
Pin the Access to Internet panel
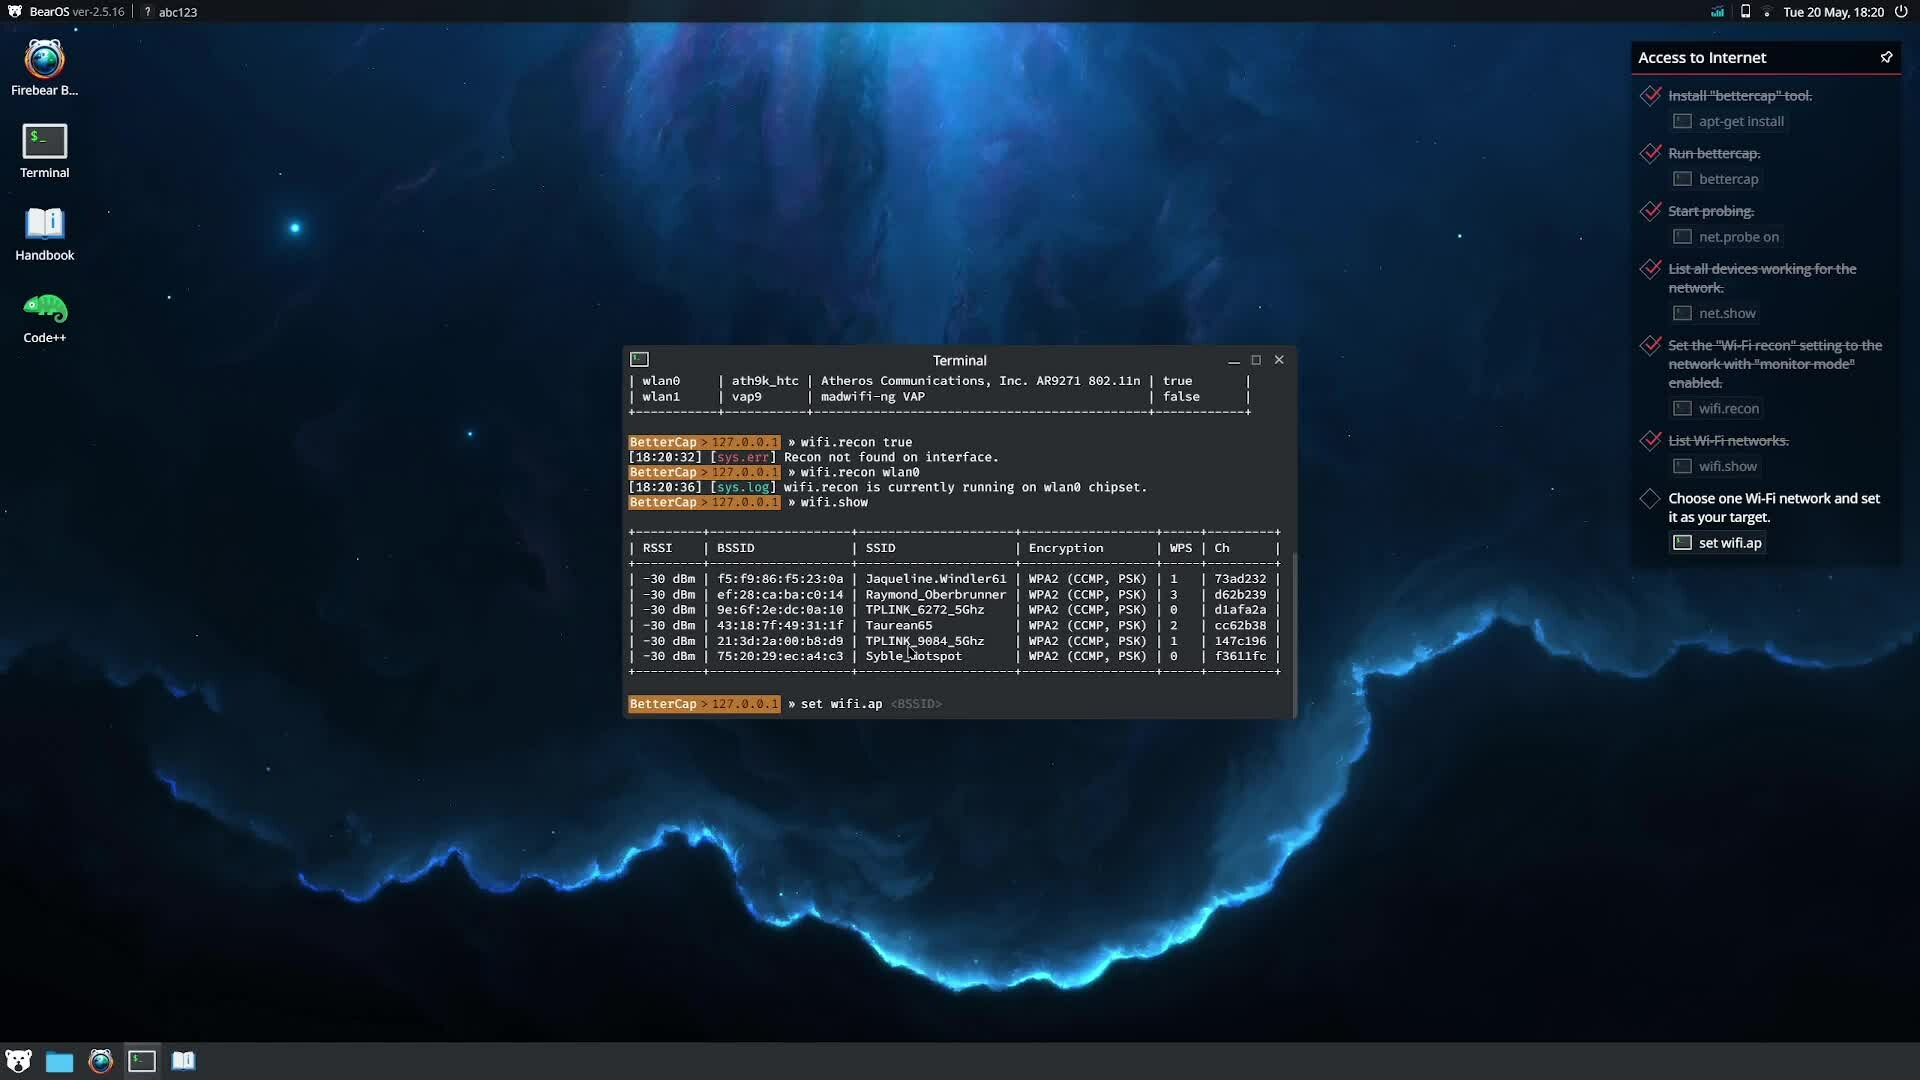click(x=1886, y=57)
